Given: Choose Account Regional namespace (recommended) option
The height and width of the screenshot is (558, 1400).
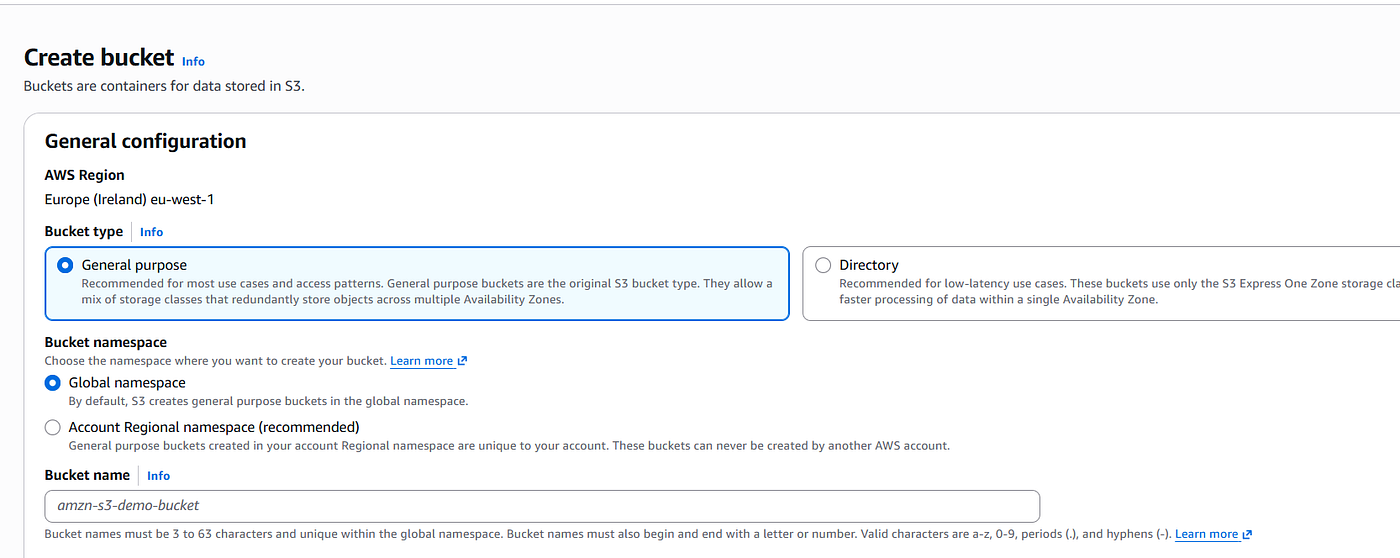Looking at the screenshot, I should pyautogui.click(x=53, y=427).
